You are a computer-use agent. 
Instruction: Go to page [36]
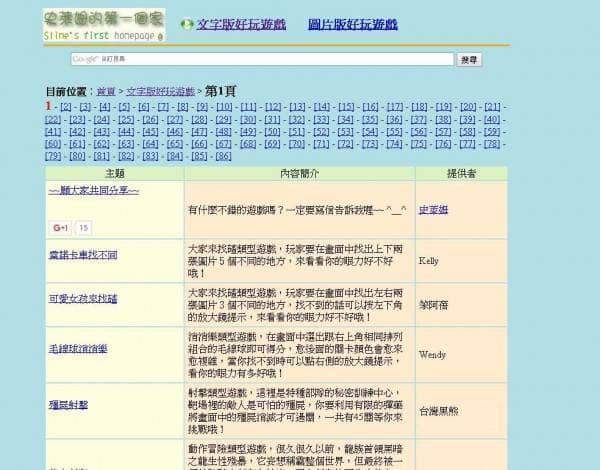pos(394,119)
